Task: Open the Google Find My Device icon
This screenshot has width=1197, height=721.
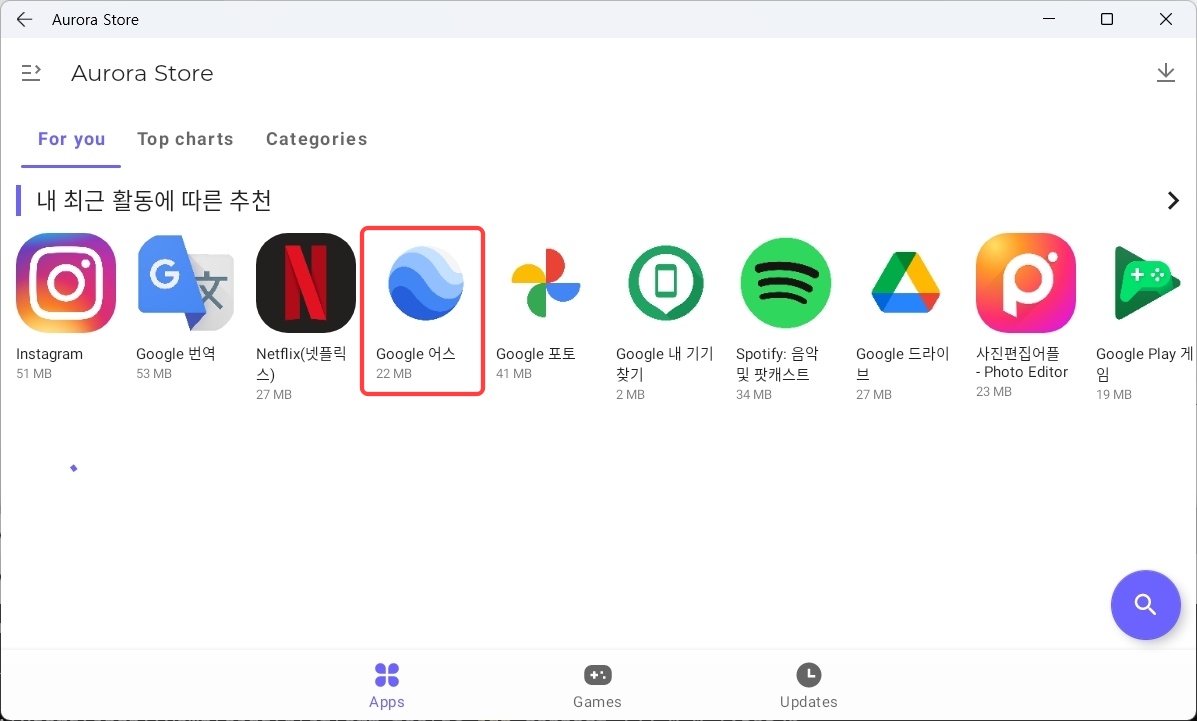Action: [665, 283]
